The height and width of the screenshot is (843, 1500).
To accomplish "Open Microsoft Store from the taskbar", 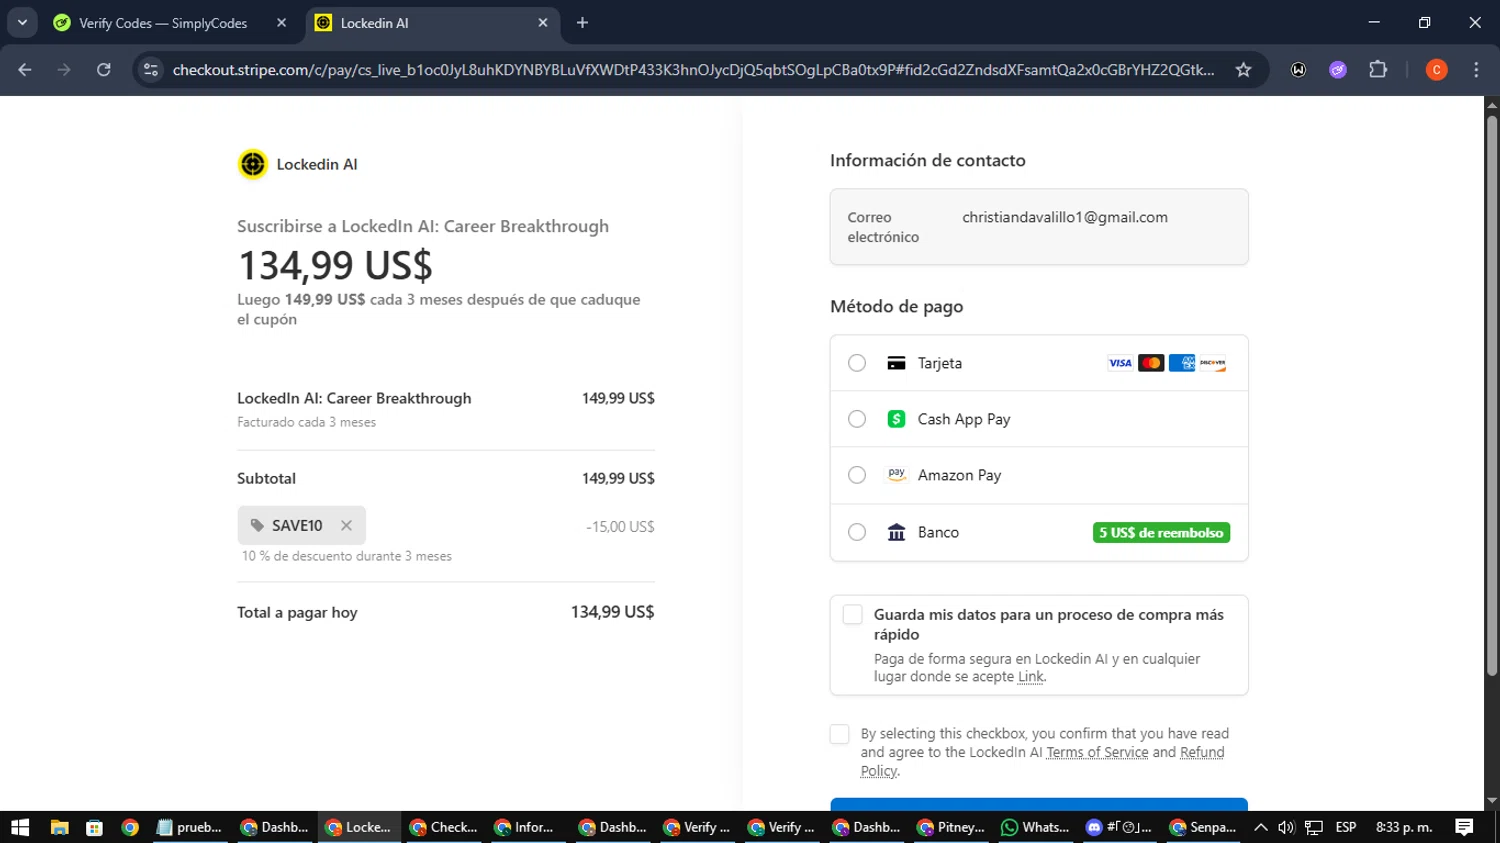I will tap(94, 827).
